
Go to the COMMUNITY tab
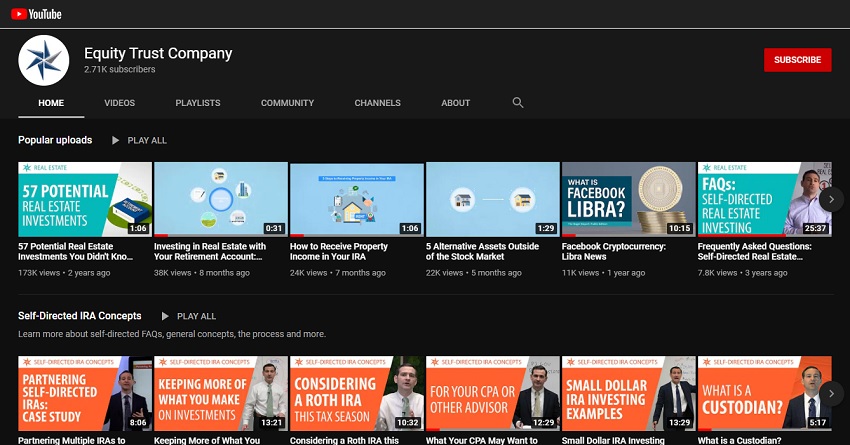(x=287, y=102)
